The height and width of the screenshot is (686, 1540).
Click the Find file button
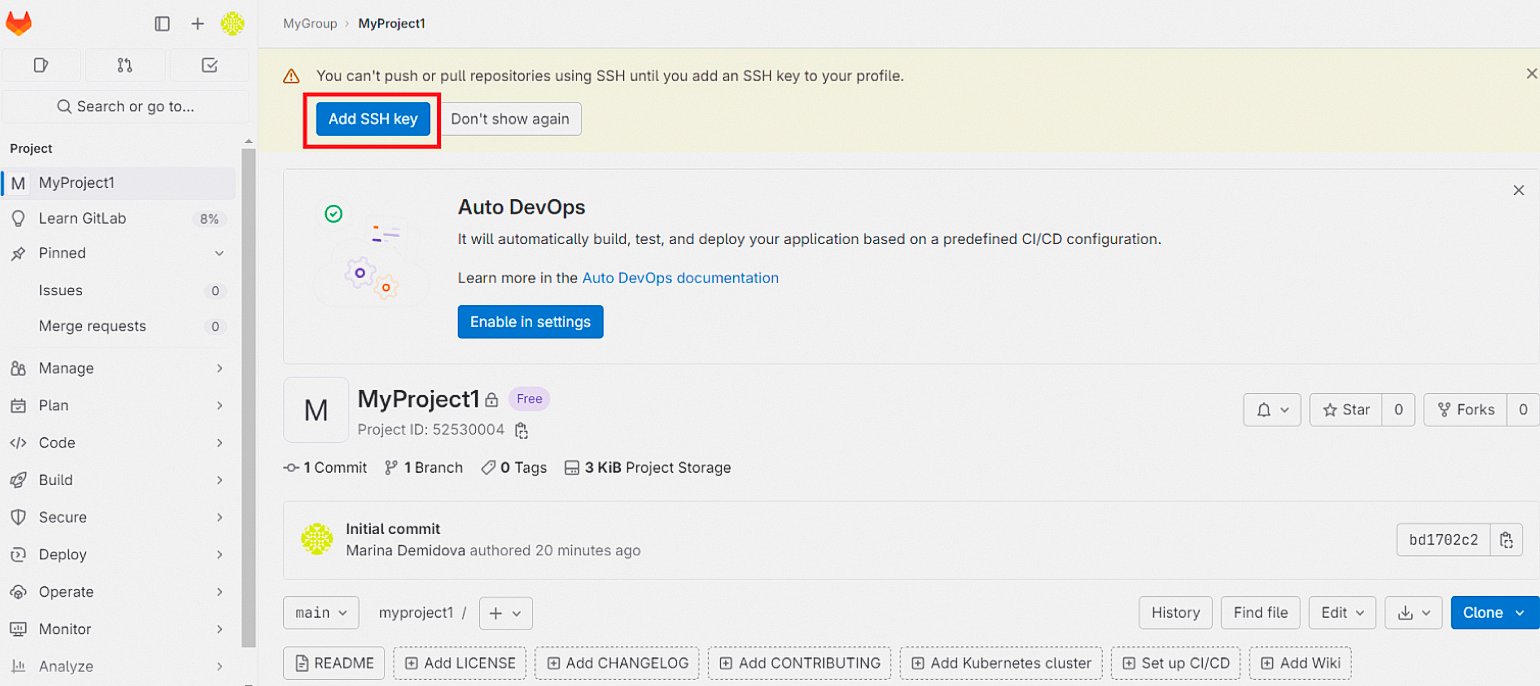tap(1261, 613)
